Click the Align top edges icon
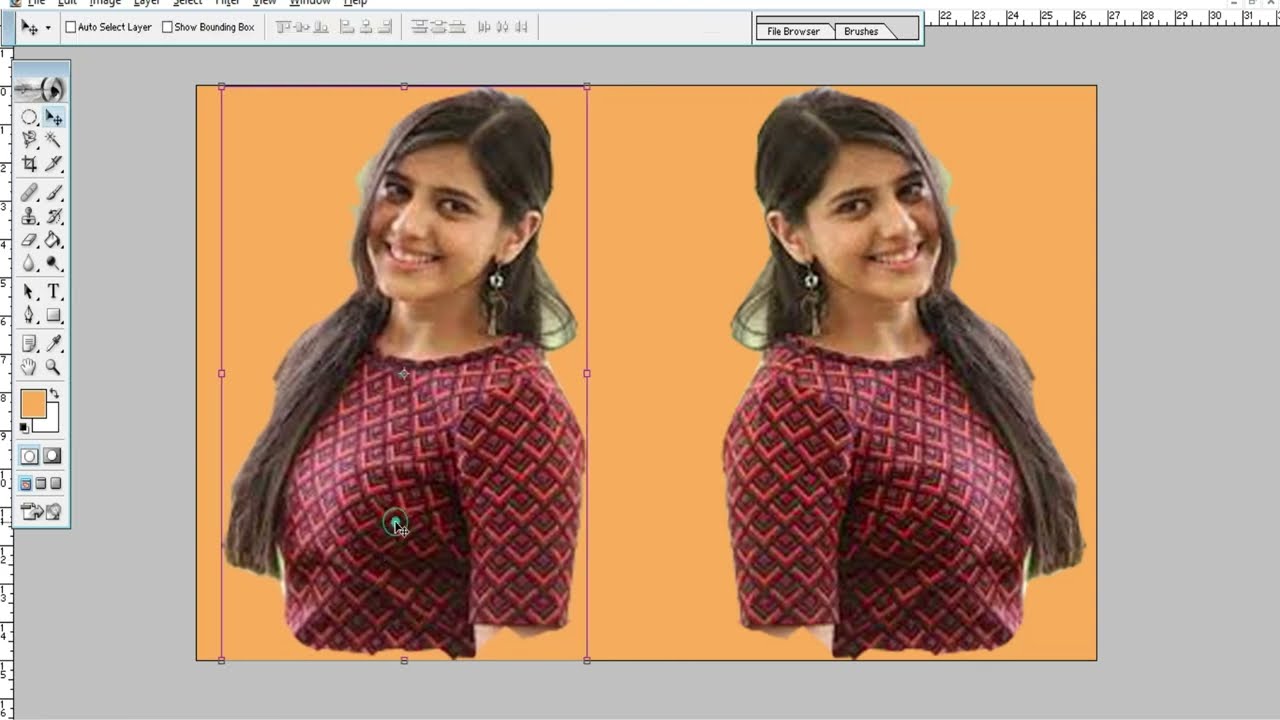 pyautogui.click(x=284, y=27)
